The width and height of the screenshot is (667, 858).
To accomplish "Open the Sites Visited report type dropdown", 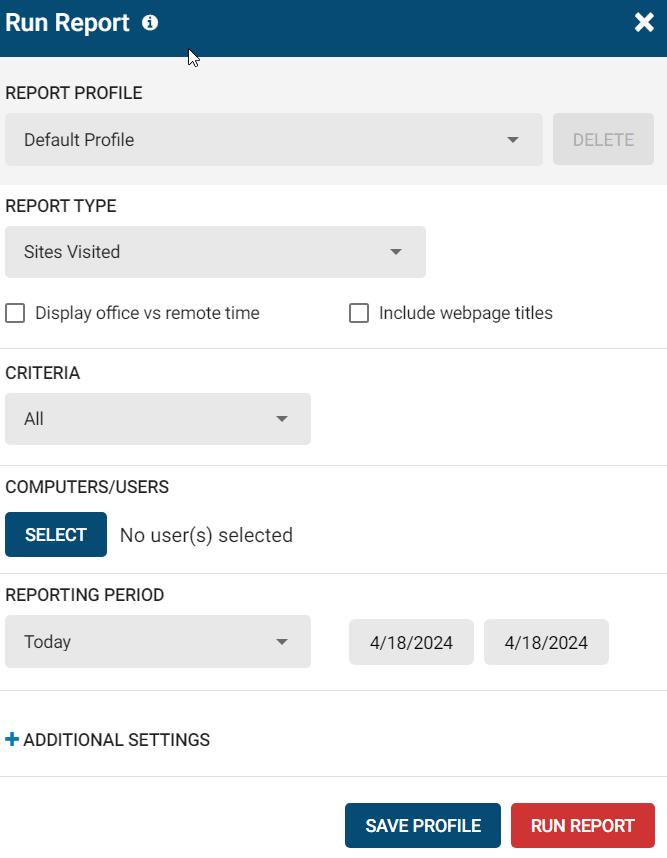I will [215, 252].
